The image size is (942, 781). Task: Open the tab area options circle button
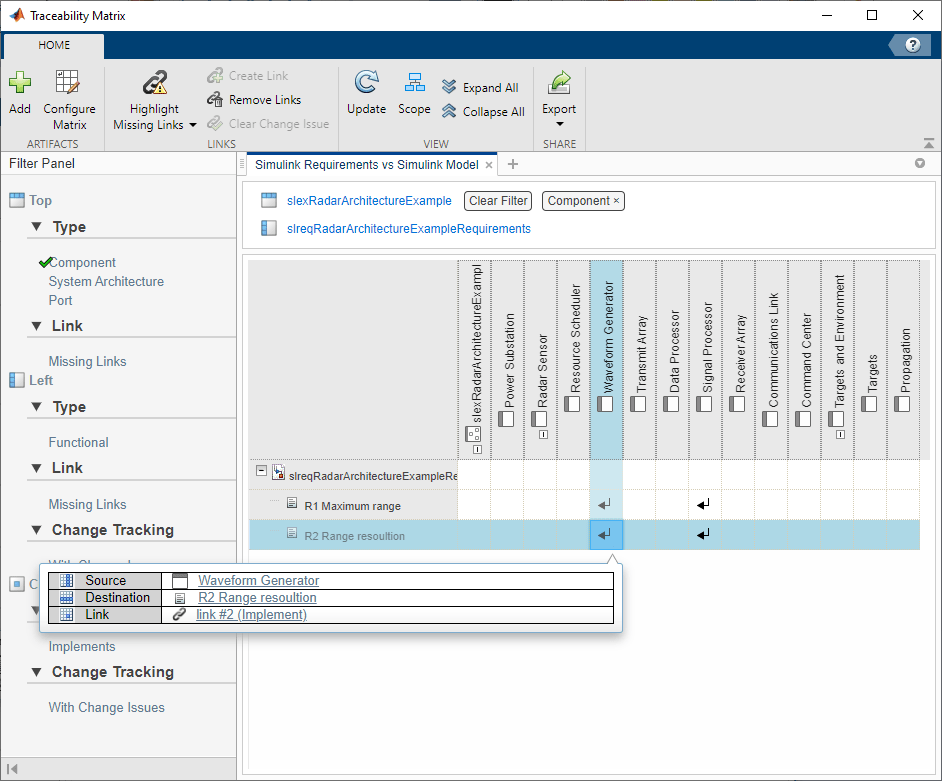920,163
